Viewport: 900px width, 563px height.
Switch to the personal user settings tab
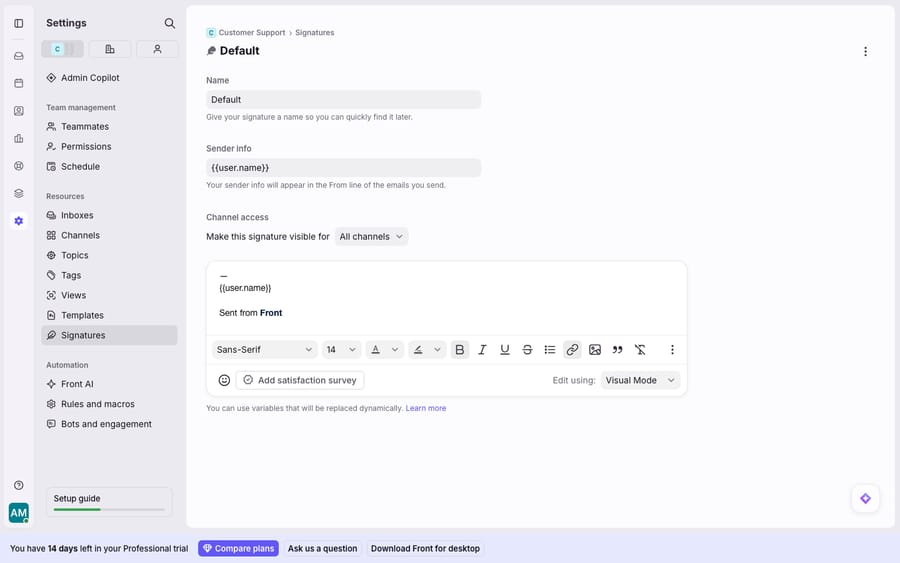pyautogui.click(x=157, y=49)
